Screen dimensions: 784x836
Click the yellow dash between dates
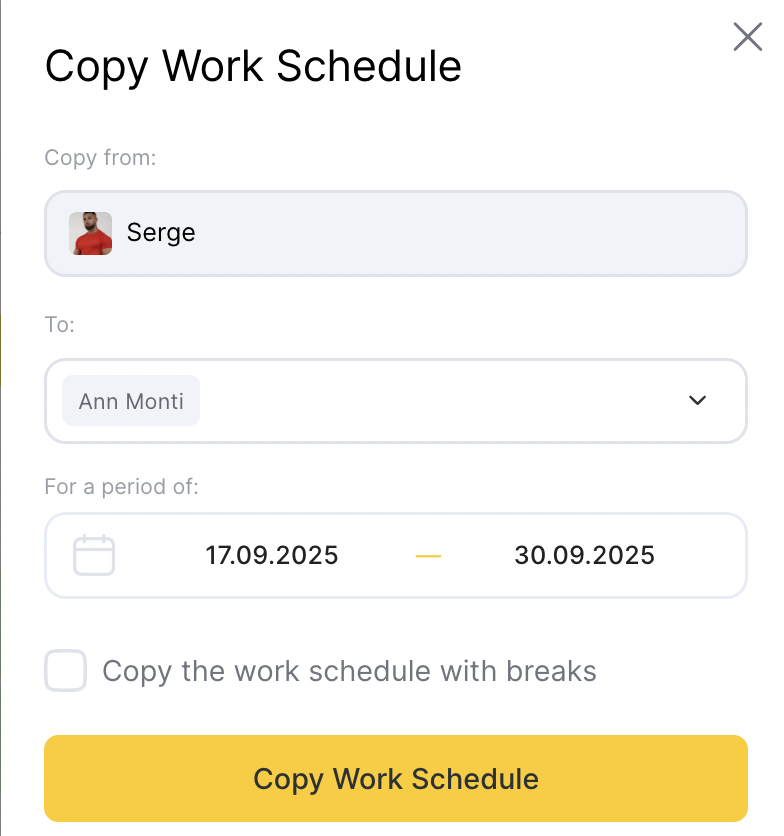coord(428,555)
